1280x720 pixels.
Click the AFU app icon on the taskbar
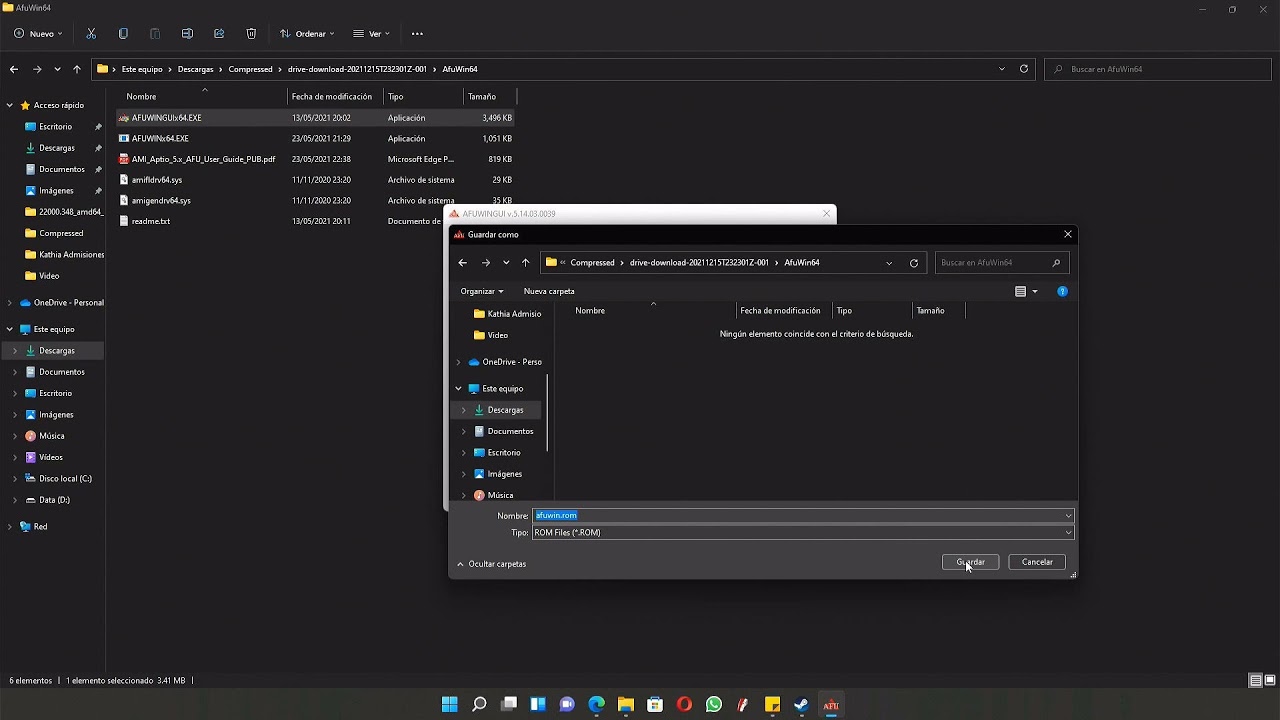pyautogui.click(x=831, y=705)
